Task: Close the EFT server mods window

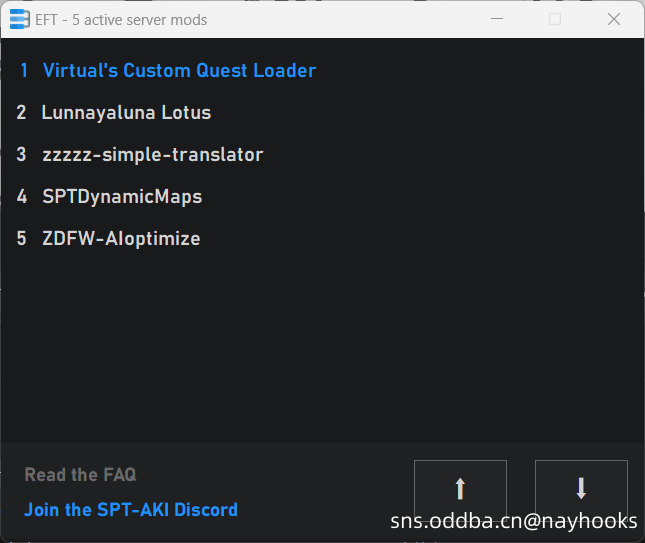Action: tap(614, 19)
